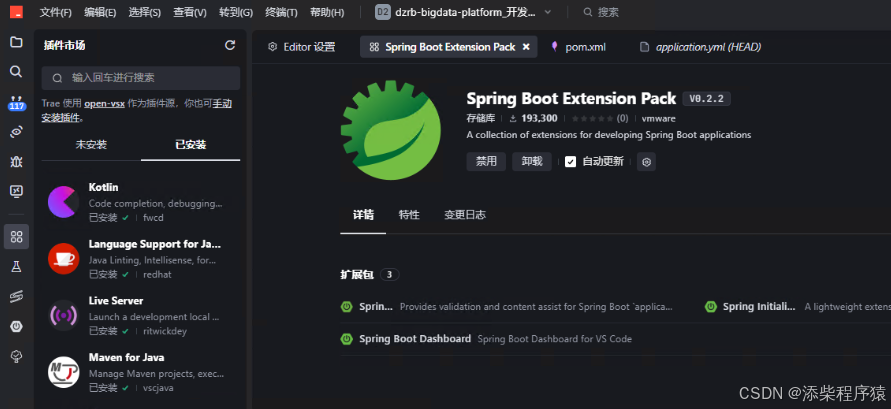
Task: Close the Spring Boot Extension Pack tab
Action: pos(526,47)
